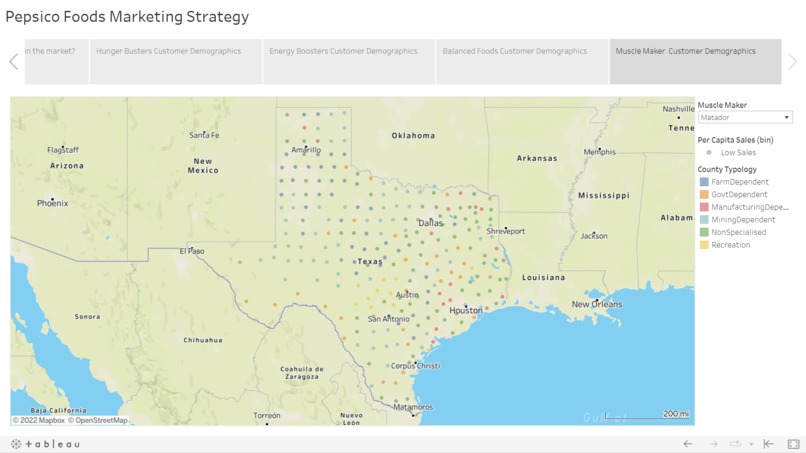
Task: Click the Pepsico Foods Marketing Strategy title
Action: pyautogui.click(x=127, y=16)
